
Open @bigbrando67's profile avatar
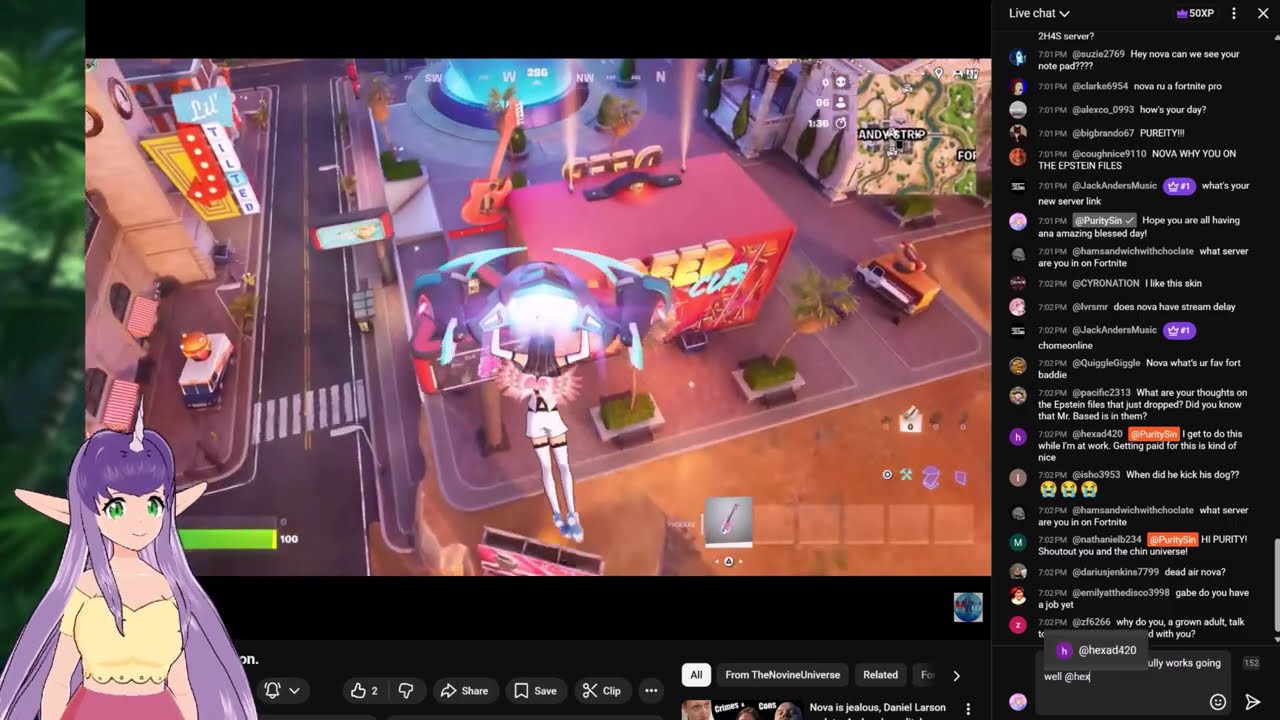tap(1018, 133)
